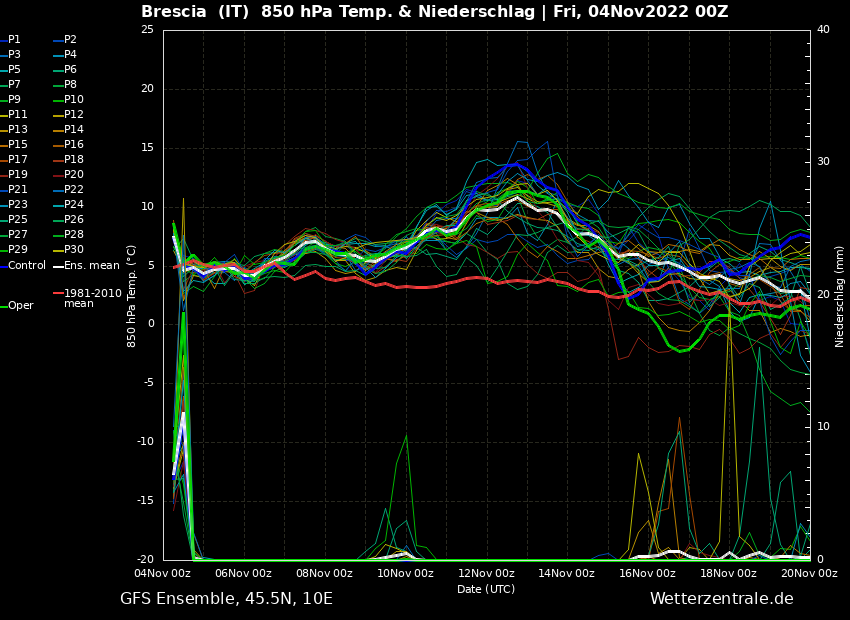Click the -15 temperature axis value
Image resolution: width=850 pixels, height=620 pixels.
(x=145, y=501)
